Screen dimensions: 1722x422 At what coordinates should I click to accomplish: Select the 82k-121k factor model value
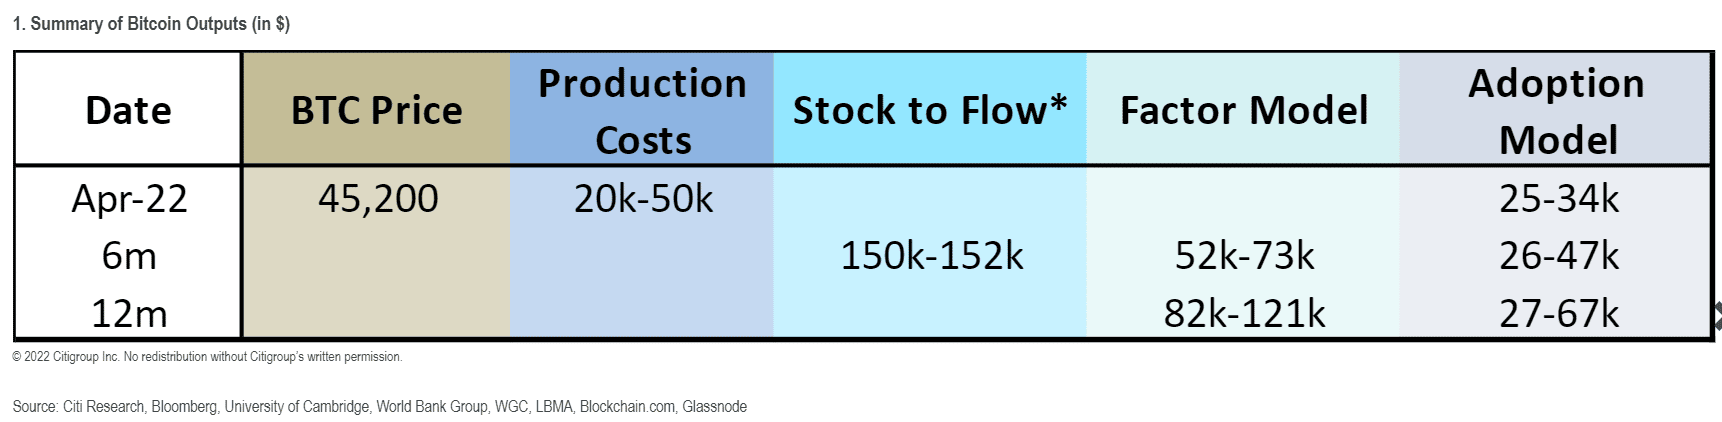pos(1244,314)
